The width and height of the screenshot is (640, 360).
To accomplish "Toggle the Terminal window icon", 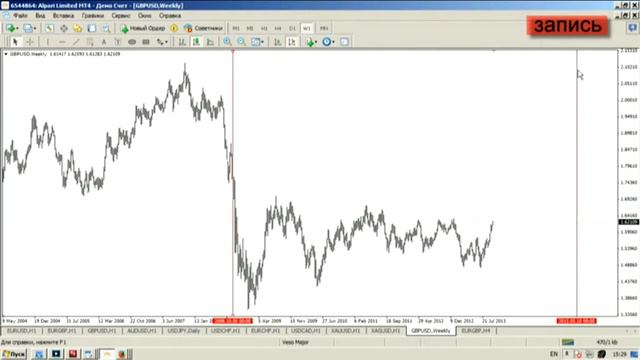I will 92,28.
